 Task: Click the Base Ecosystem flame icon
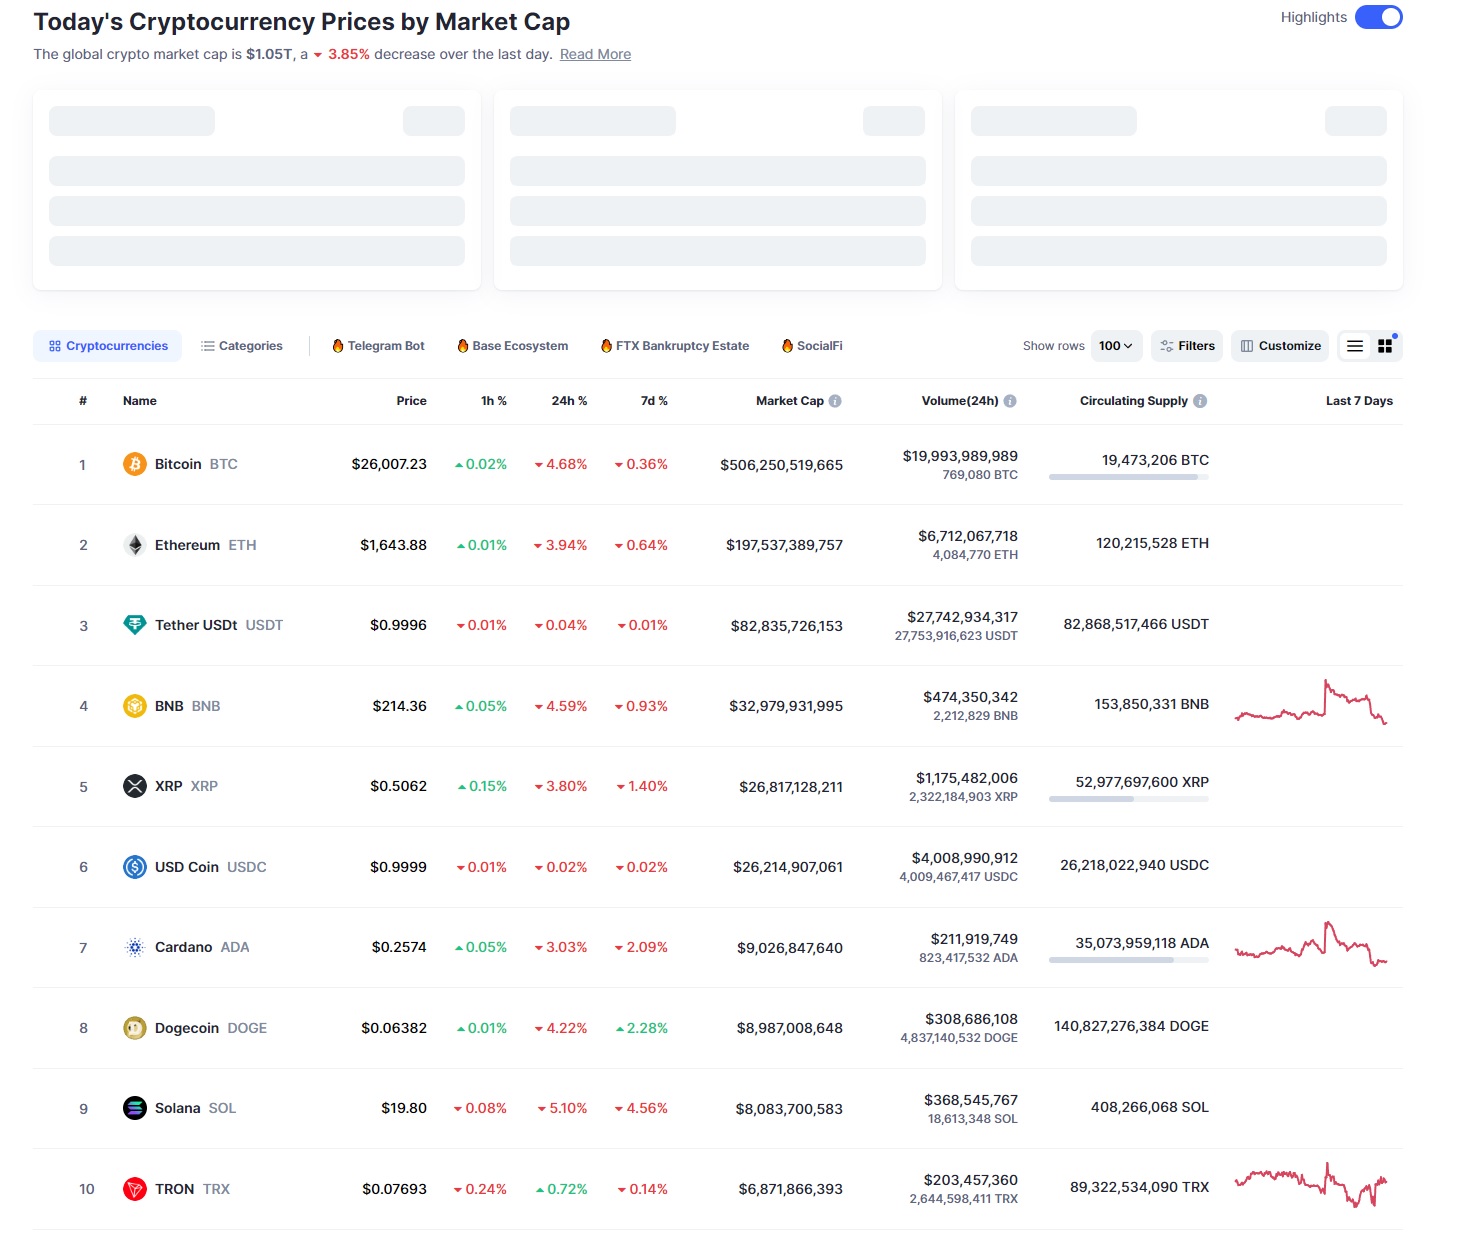[463, 346]
